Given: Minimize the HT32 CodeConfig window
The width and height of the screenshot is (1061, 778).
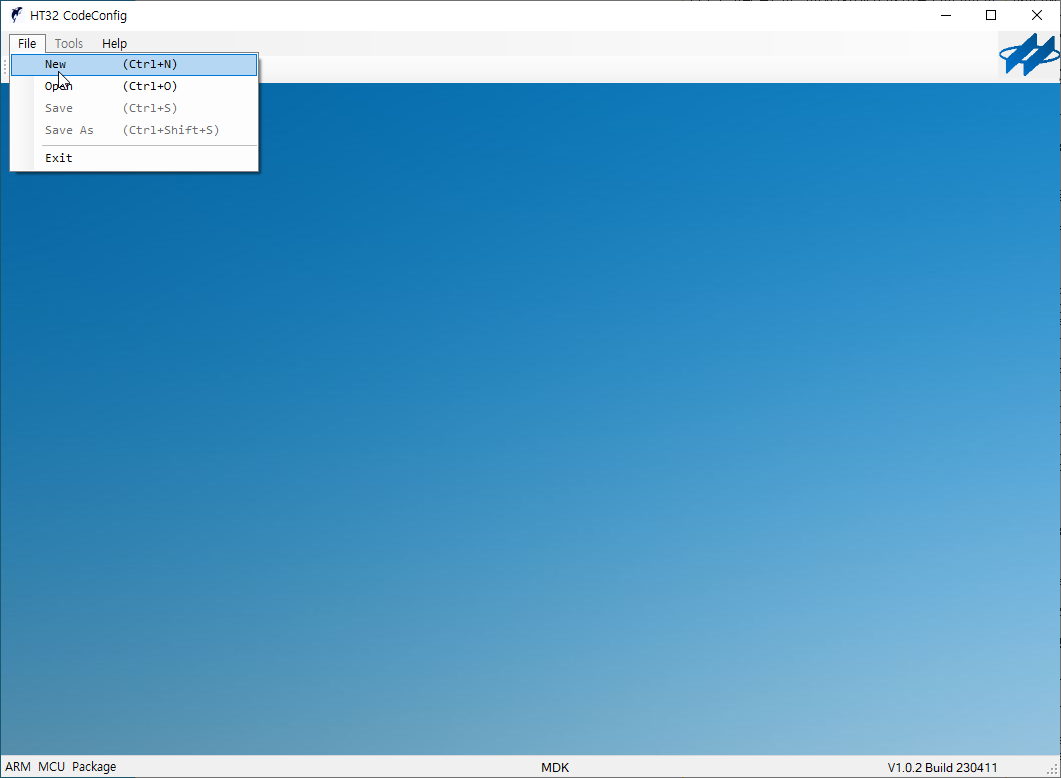Looking at the screenshot, I should click(x=946, y=15).
